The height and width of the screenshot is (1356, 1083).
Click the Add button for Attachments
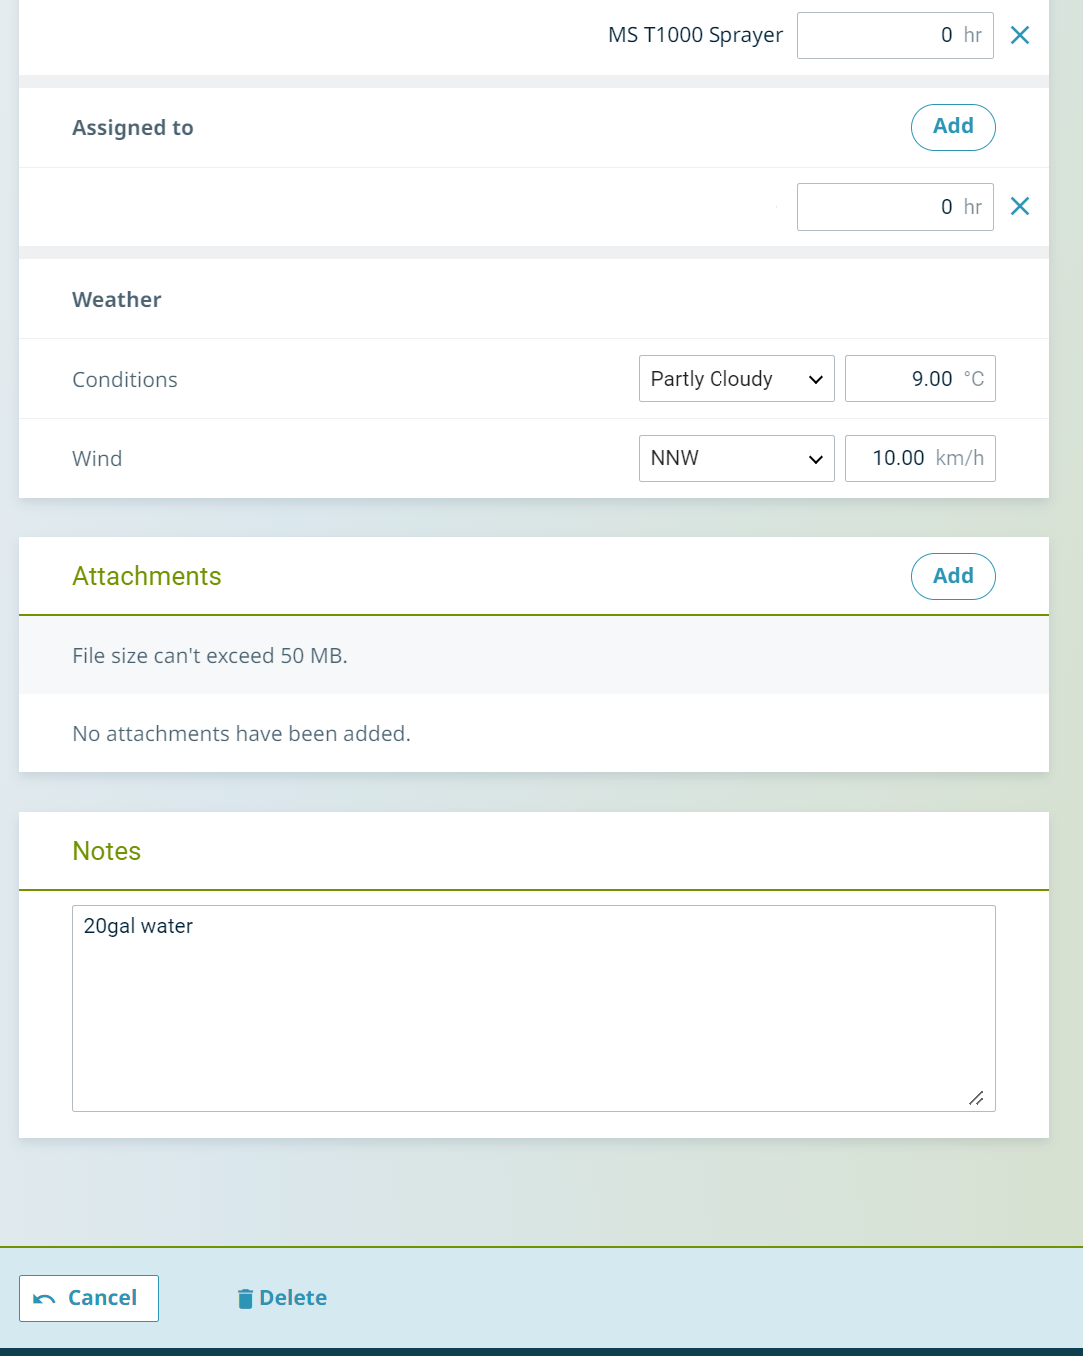coord(952,576)
